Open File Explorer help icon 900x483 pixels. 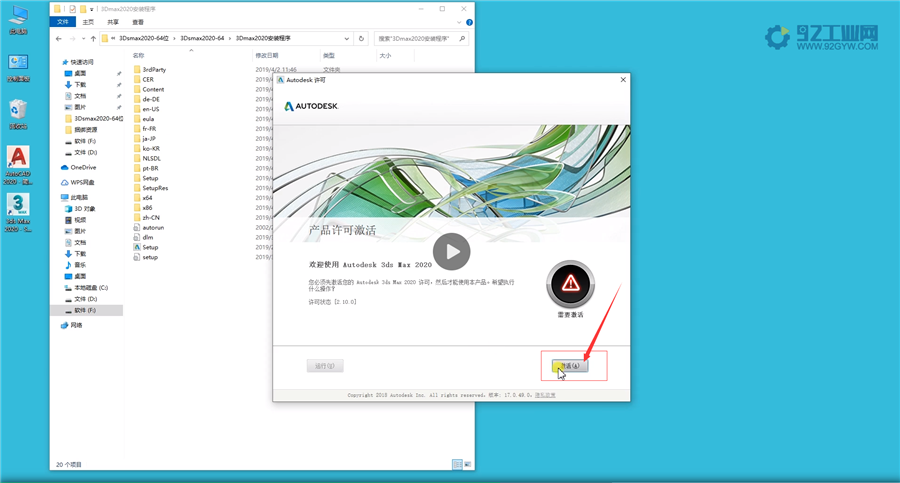[469, 22]
